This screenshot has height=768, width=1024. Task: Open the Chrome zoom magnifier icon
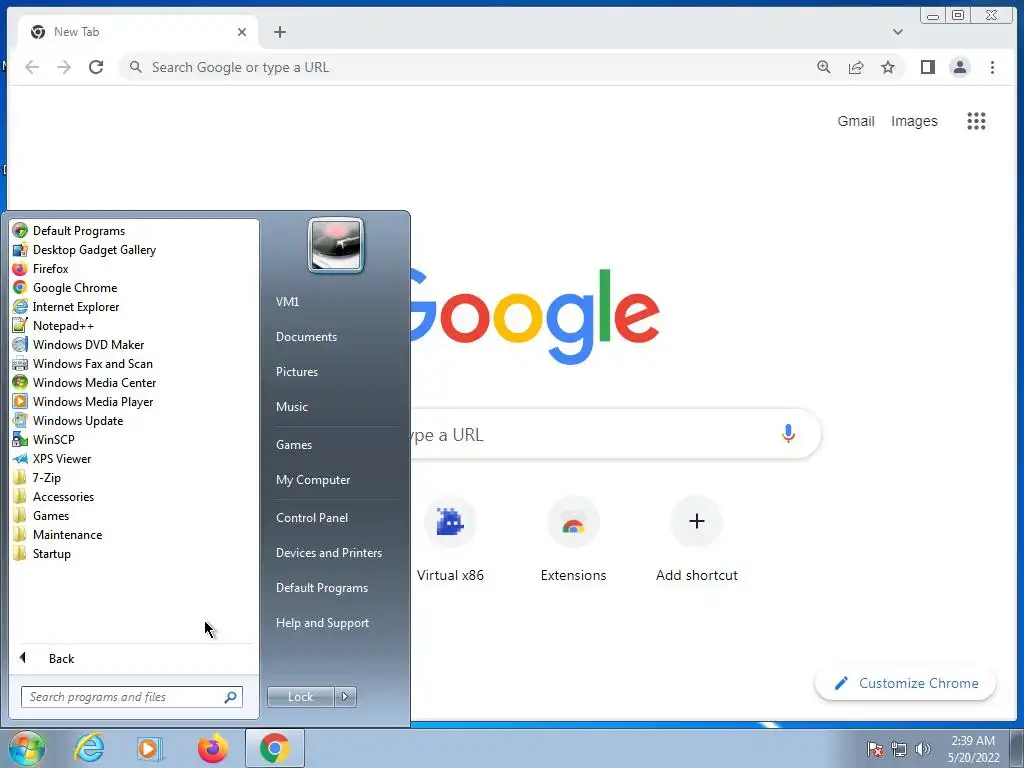[x=824, y=67]
